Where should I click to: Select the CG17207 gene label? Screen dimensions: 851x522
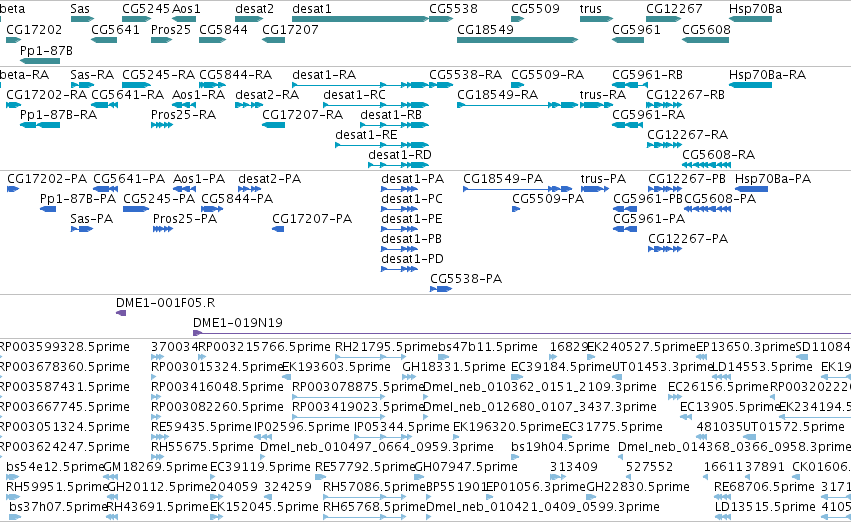pos(290,29)
